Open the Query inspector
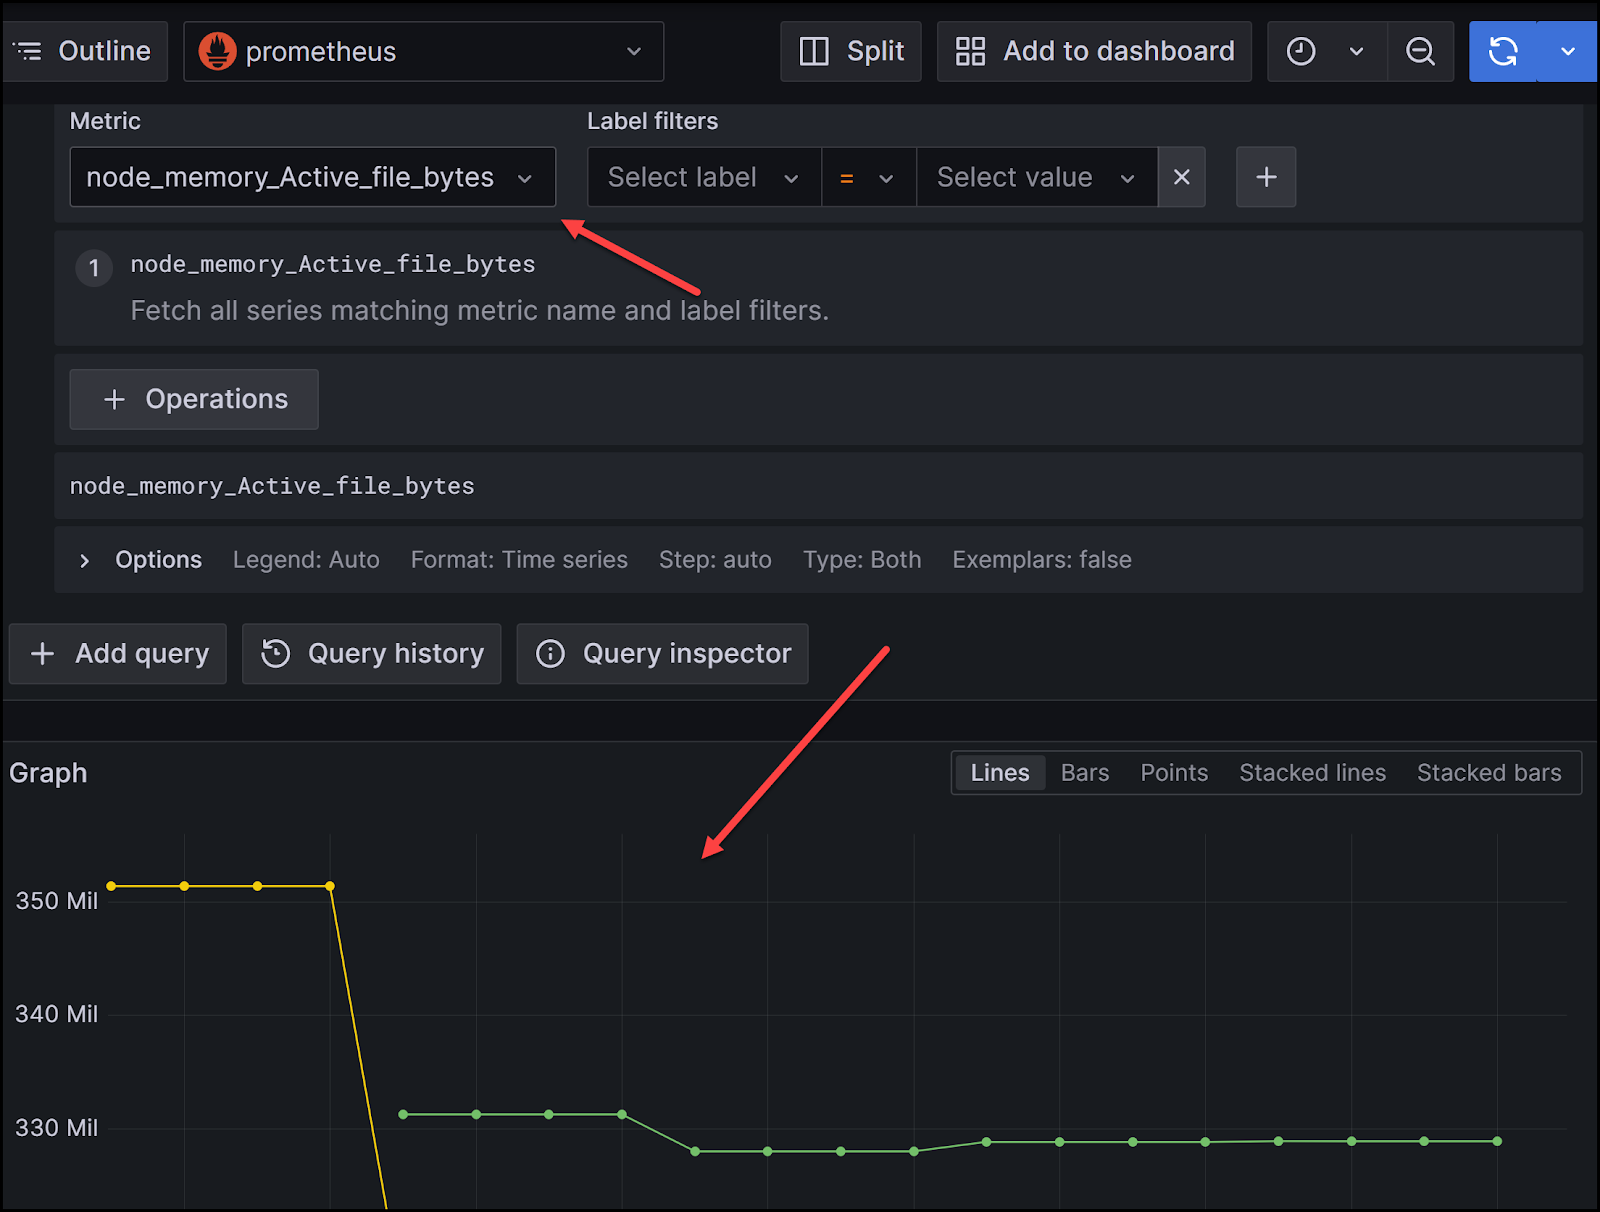Screen dimensions: 1600x1212 (x=662, y=654)
